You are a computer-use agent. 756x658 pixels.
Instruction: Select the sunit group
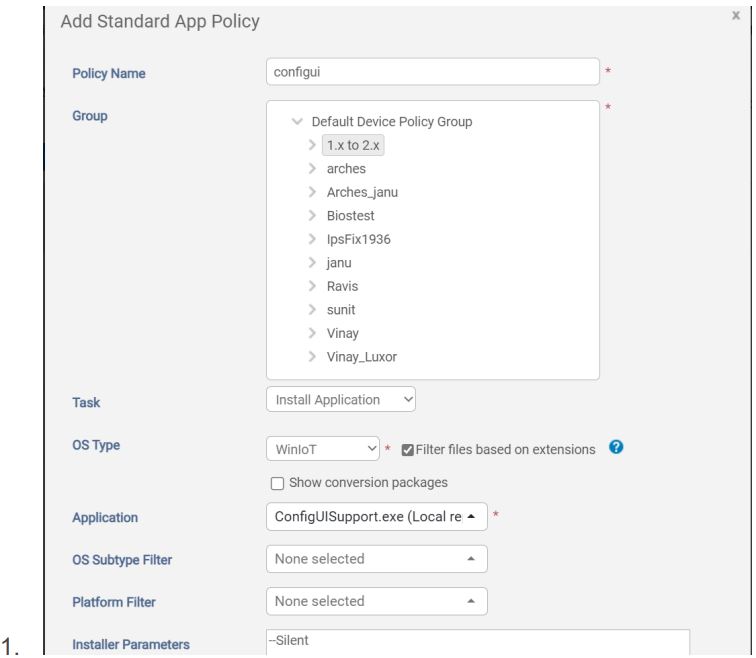click(x=343, y=309)
